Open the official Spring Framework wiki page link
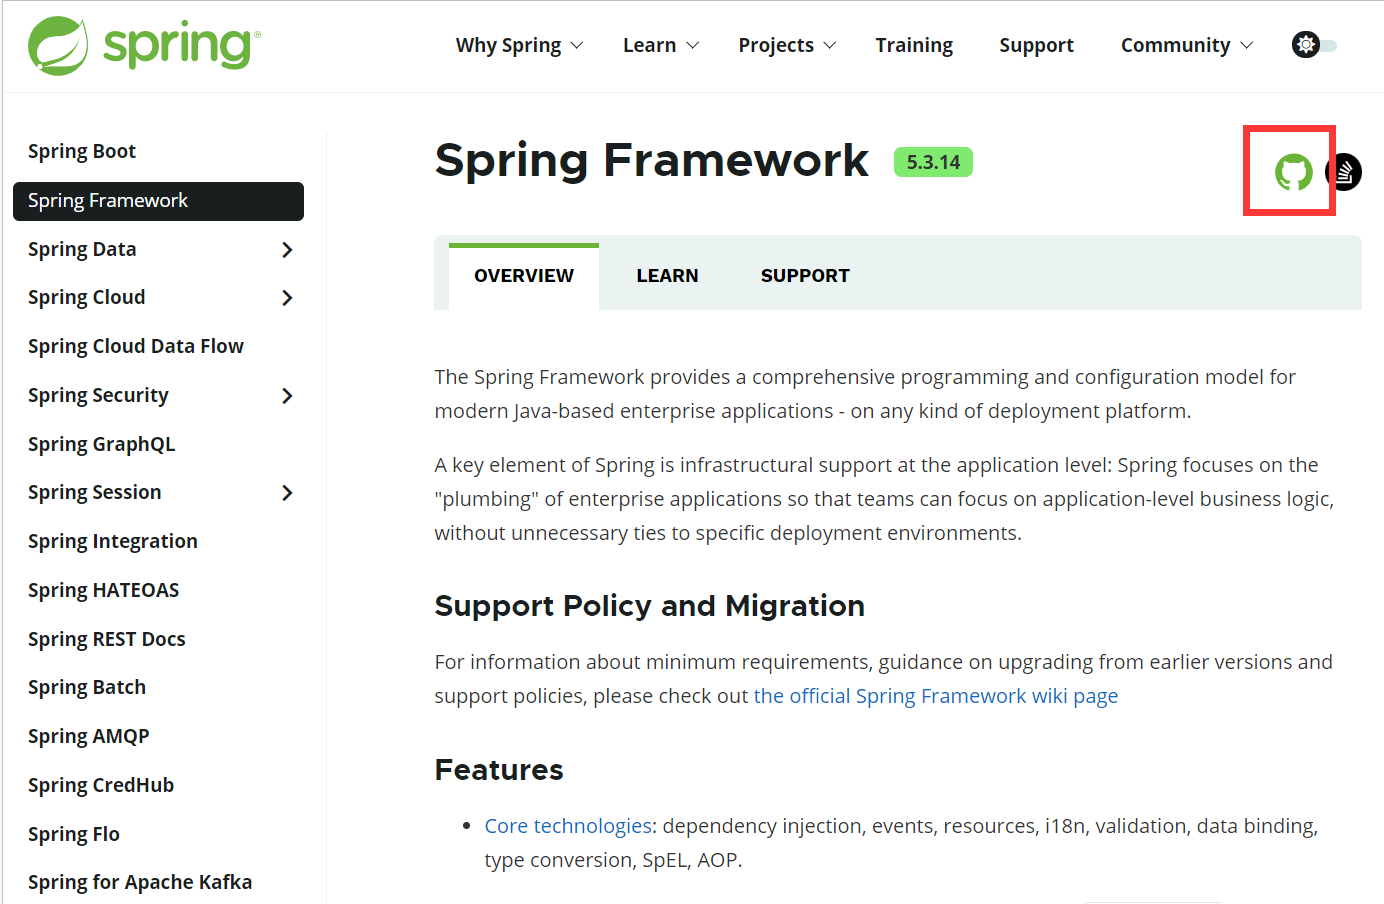 [936, 695]
